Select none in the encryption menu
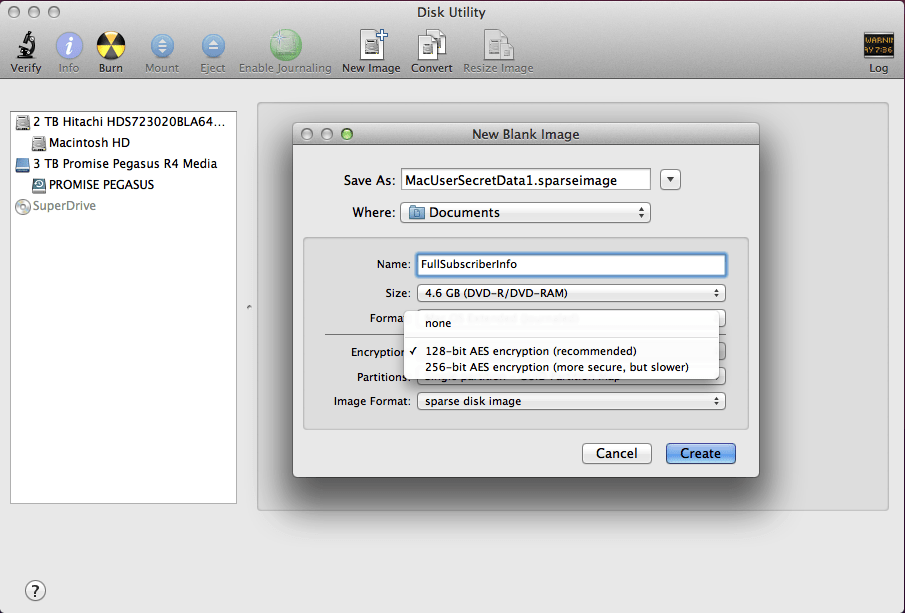Viewport: 905px width, 613px height. click(437, 323)
